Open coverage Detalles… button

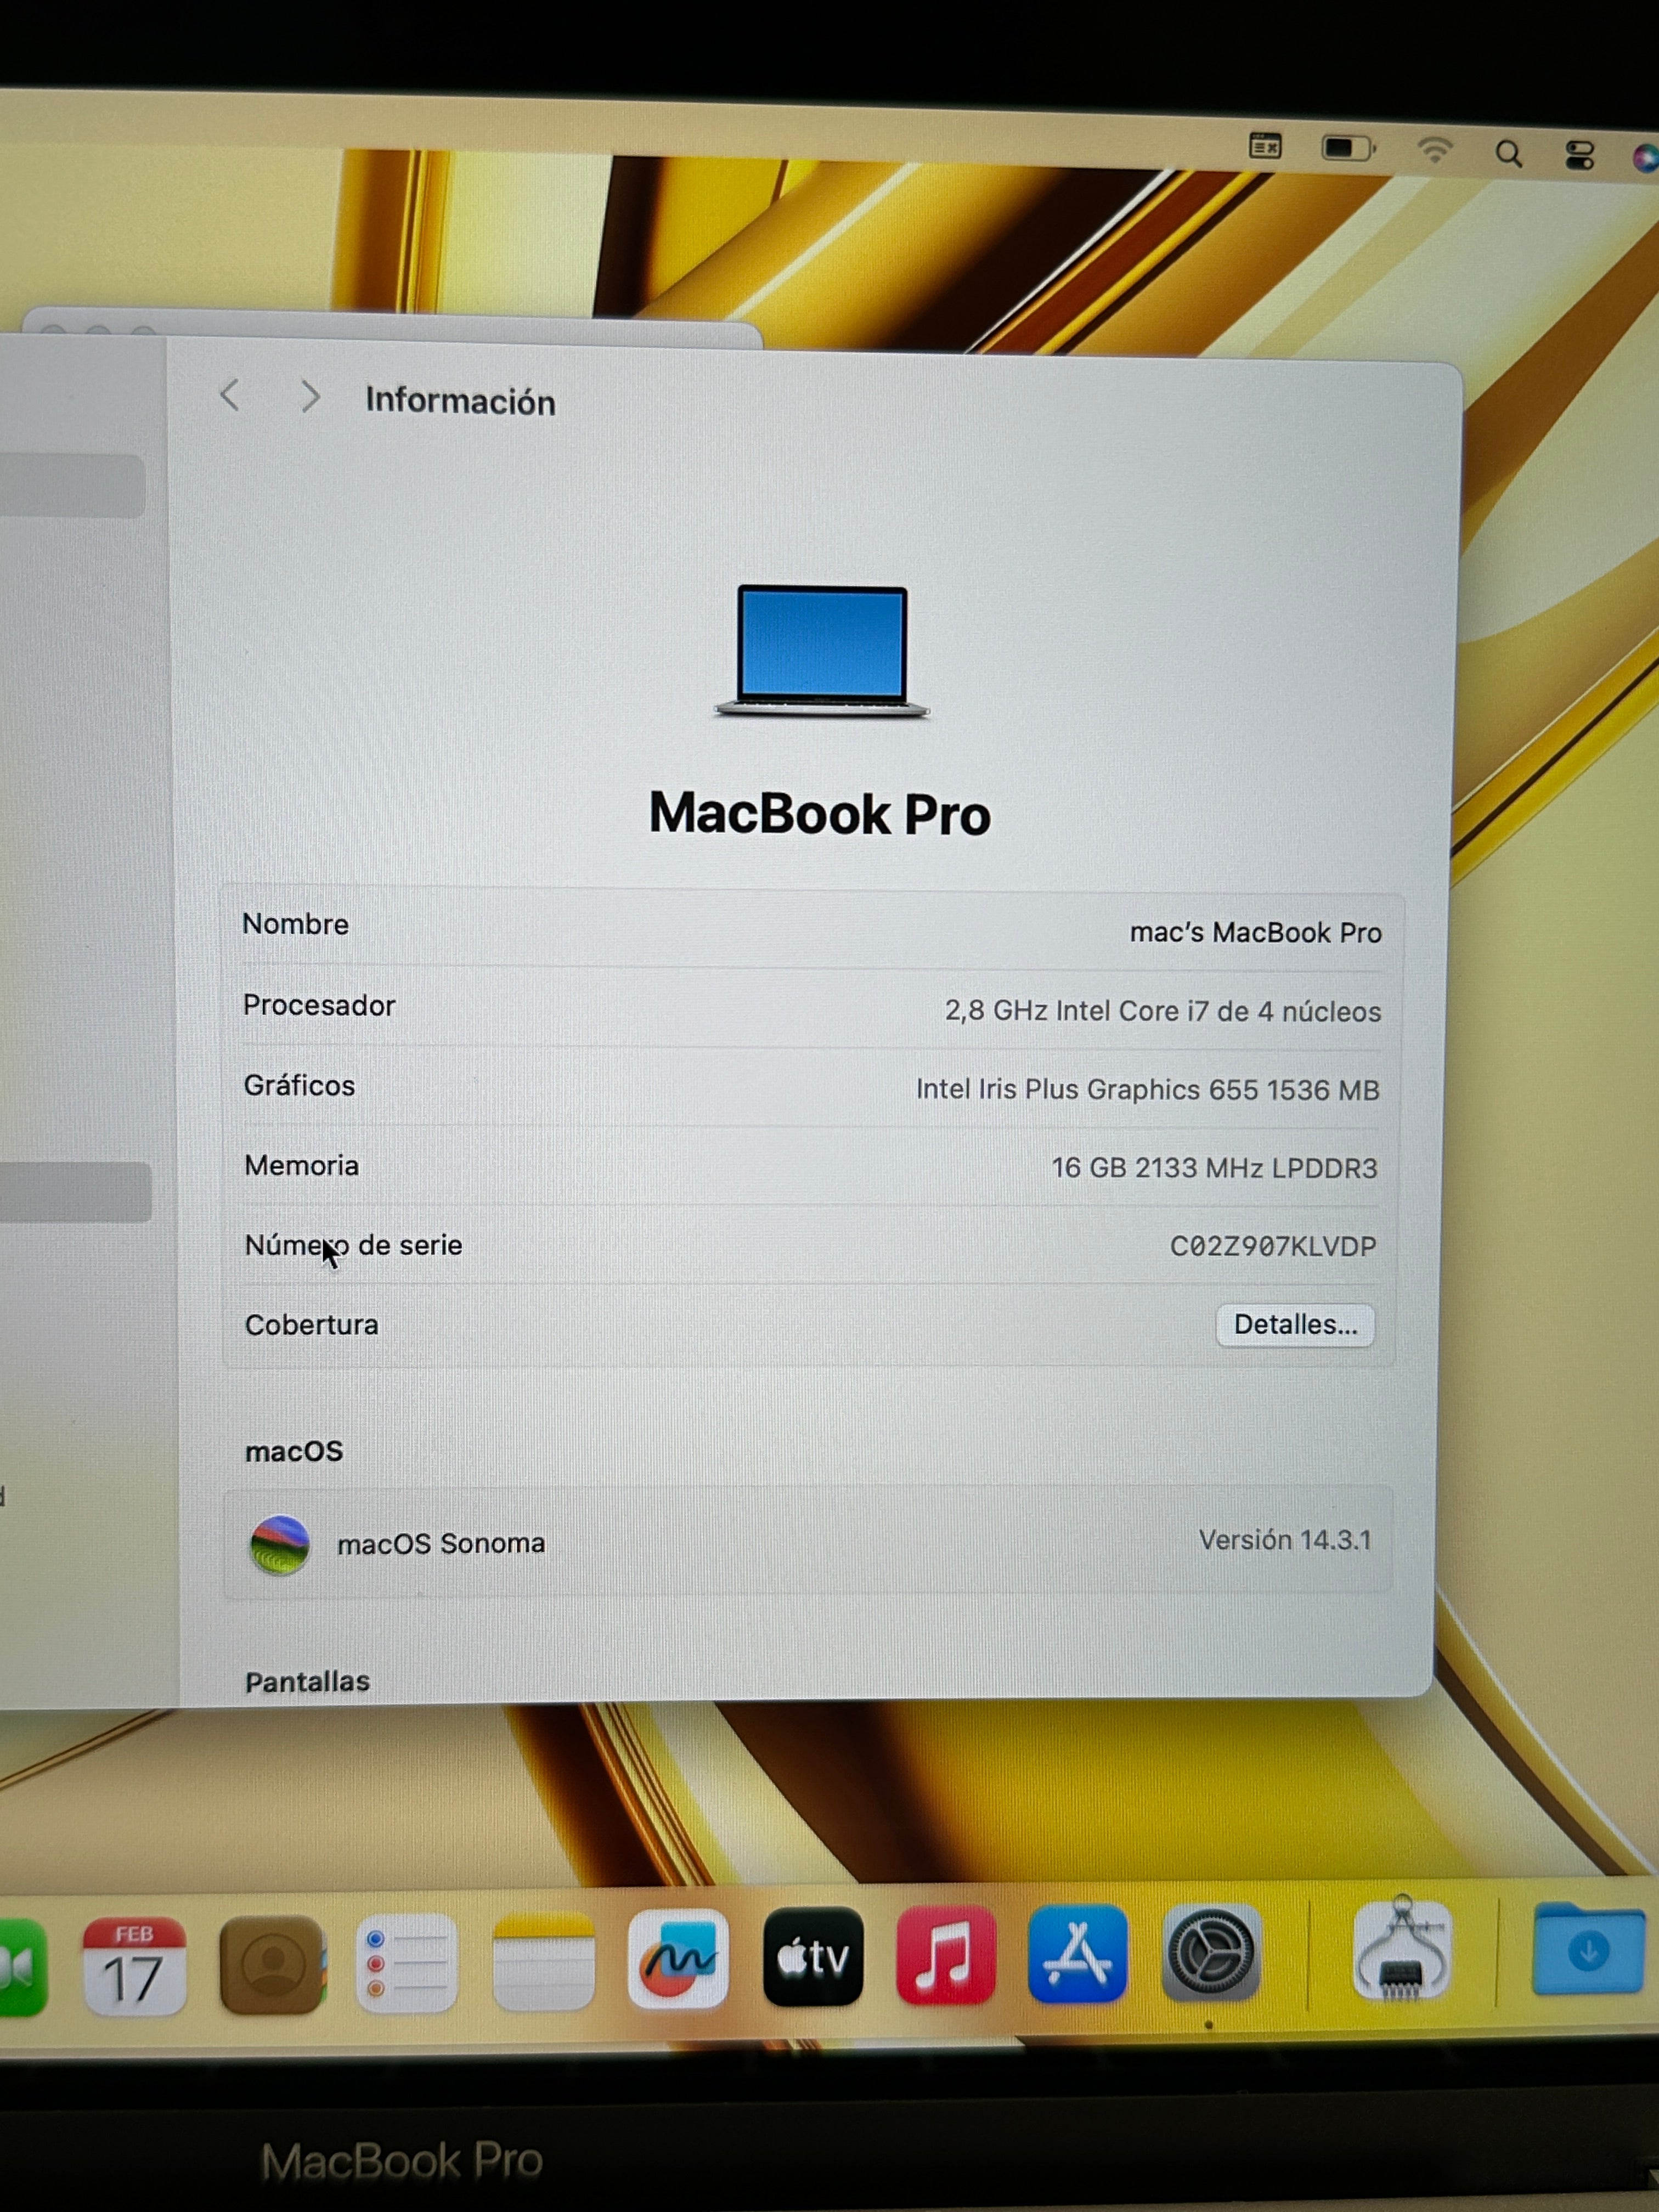tap(1295, 1325)
